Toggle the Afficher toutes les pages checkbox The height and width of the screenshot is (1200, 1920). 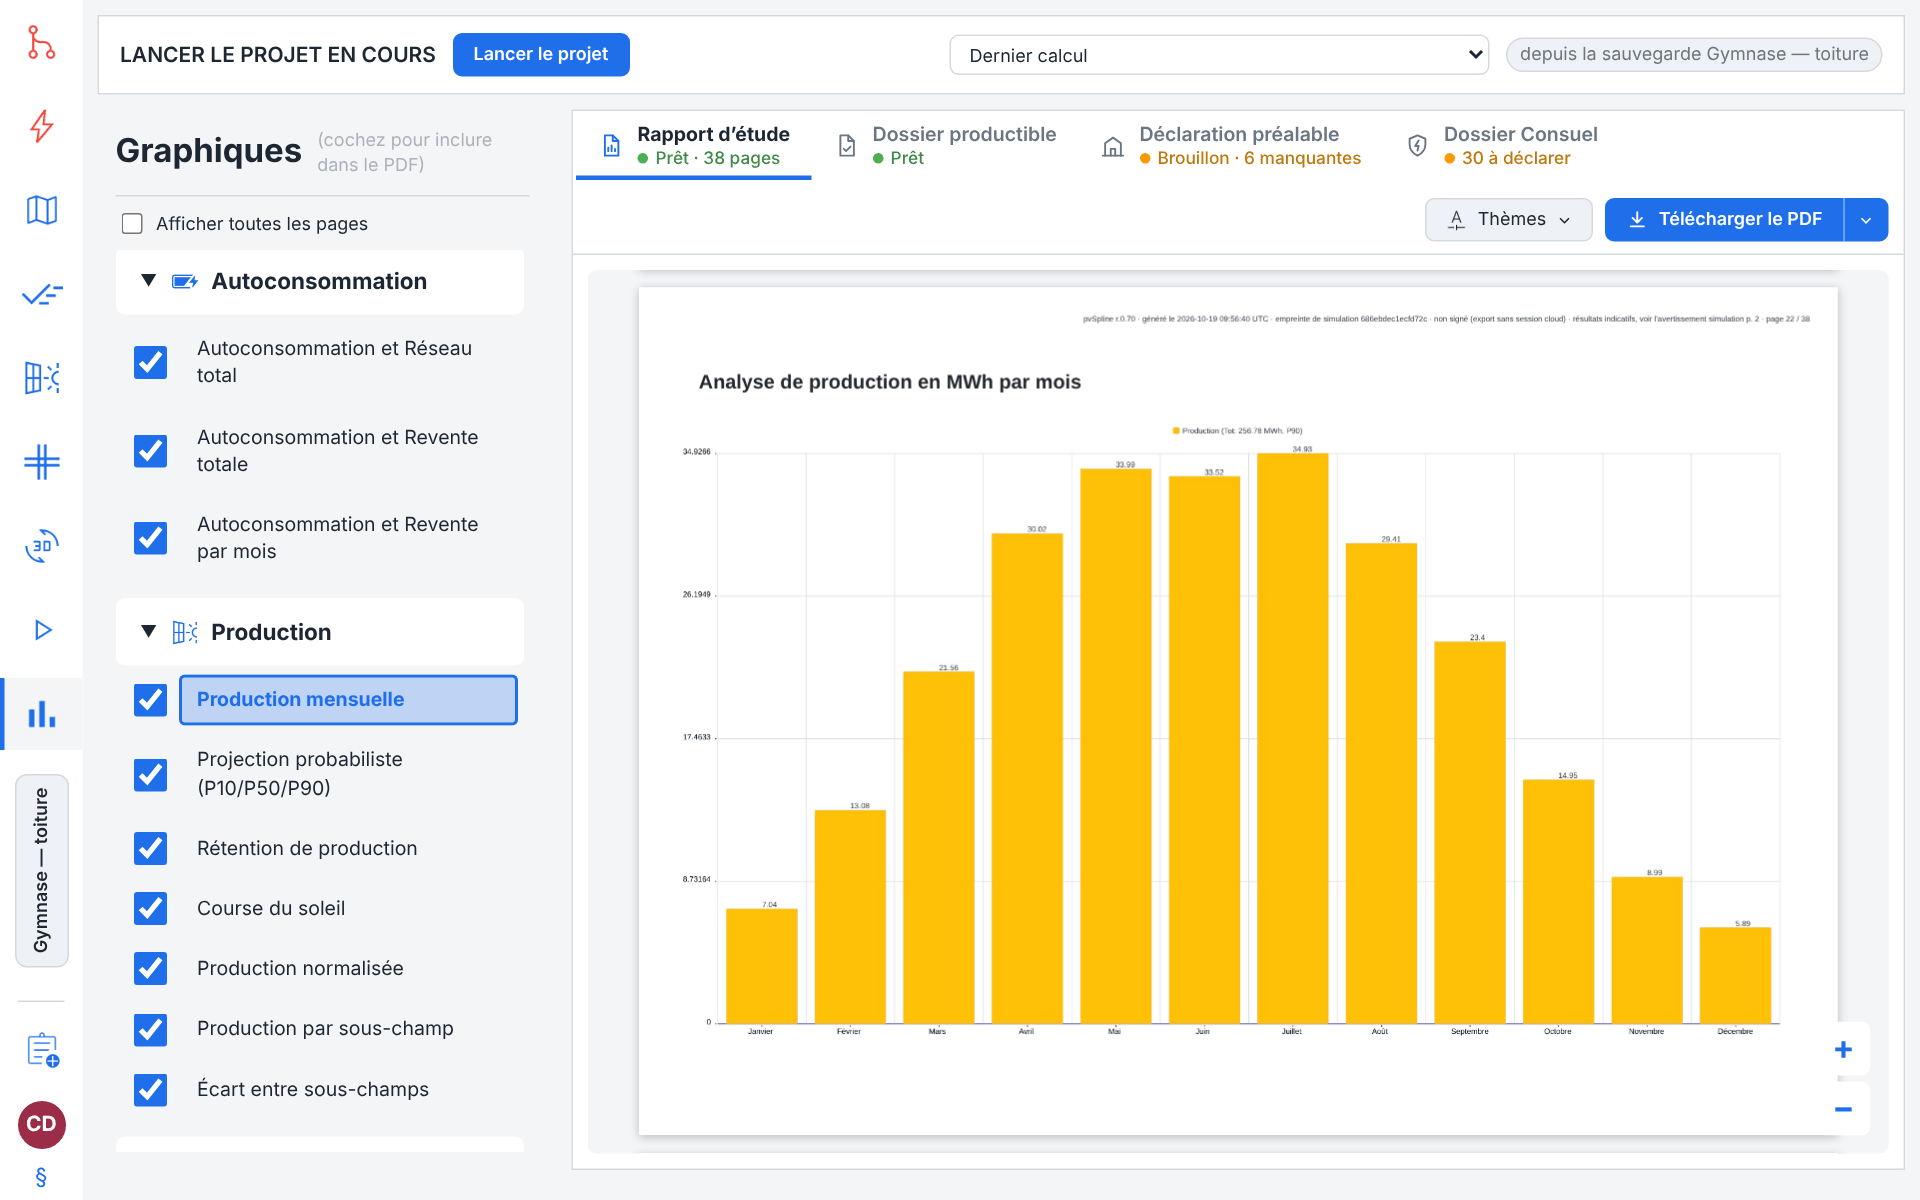(132, 224)
